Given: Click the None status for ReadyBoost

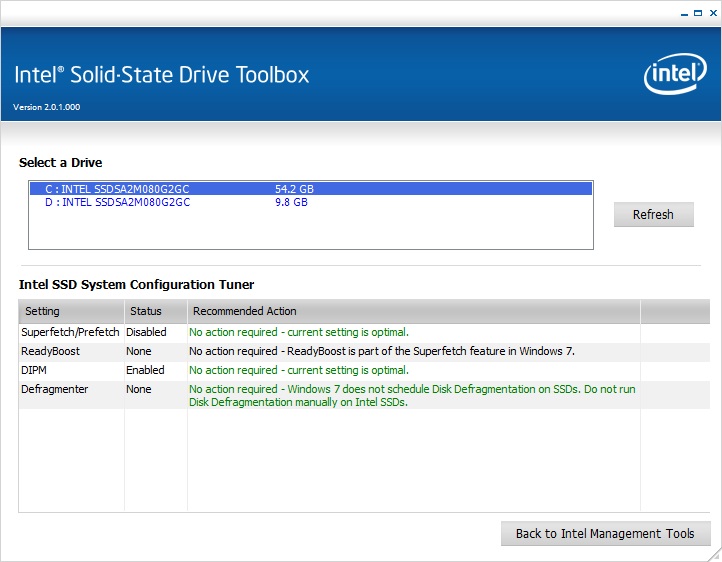Looking at the screenshot, I should (139, 351).
